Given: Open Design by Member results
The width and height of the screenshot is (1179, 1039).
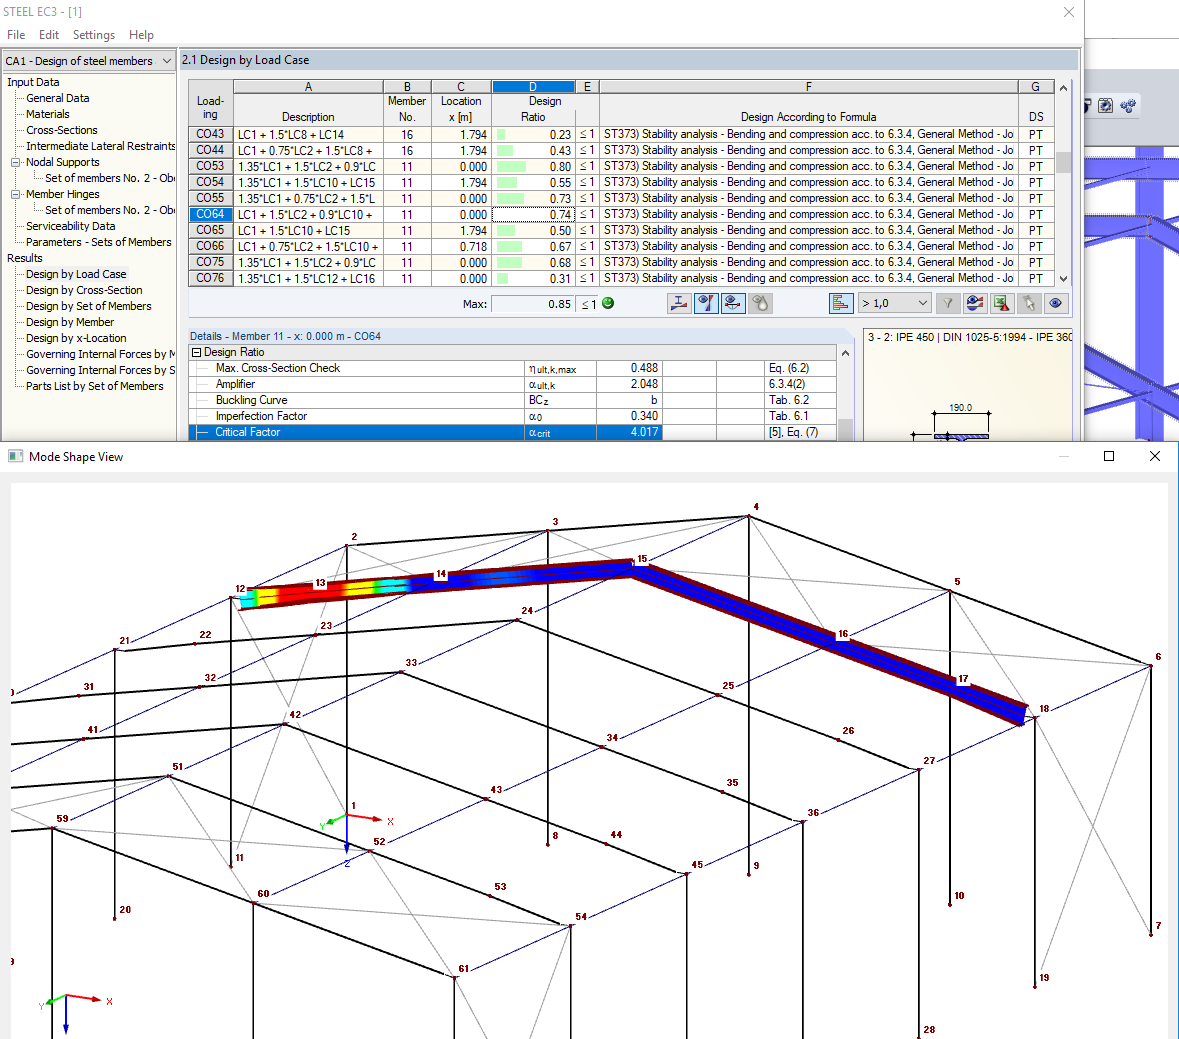Looking at the screenshot, I should click(x=70, y=322).
